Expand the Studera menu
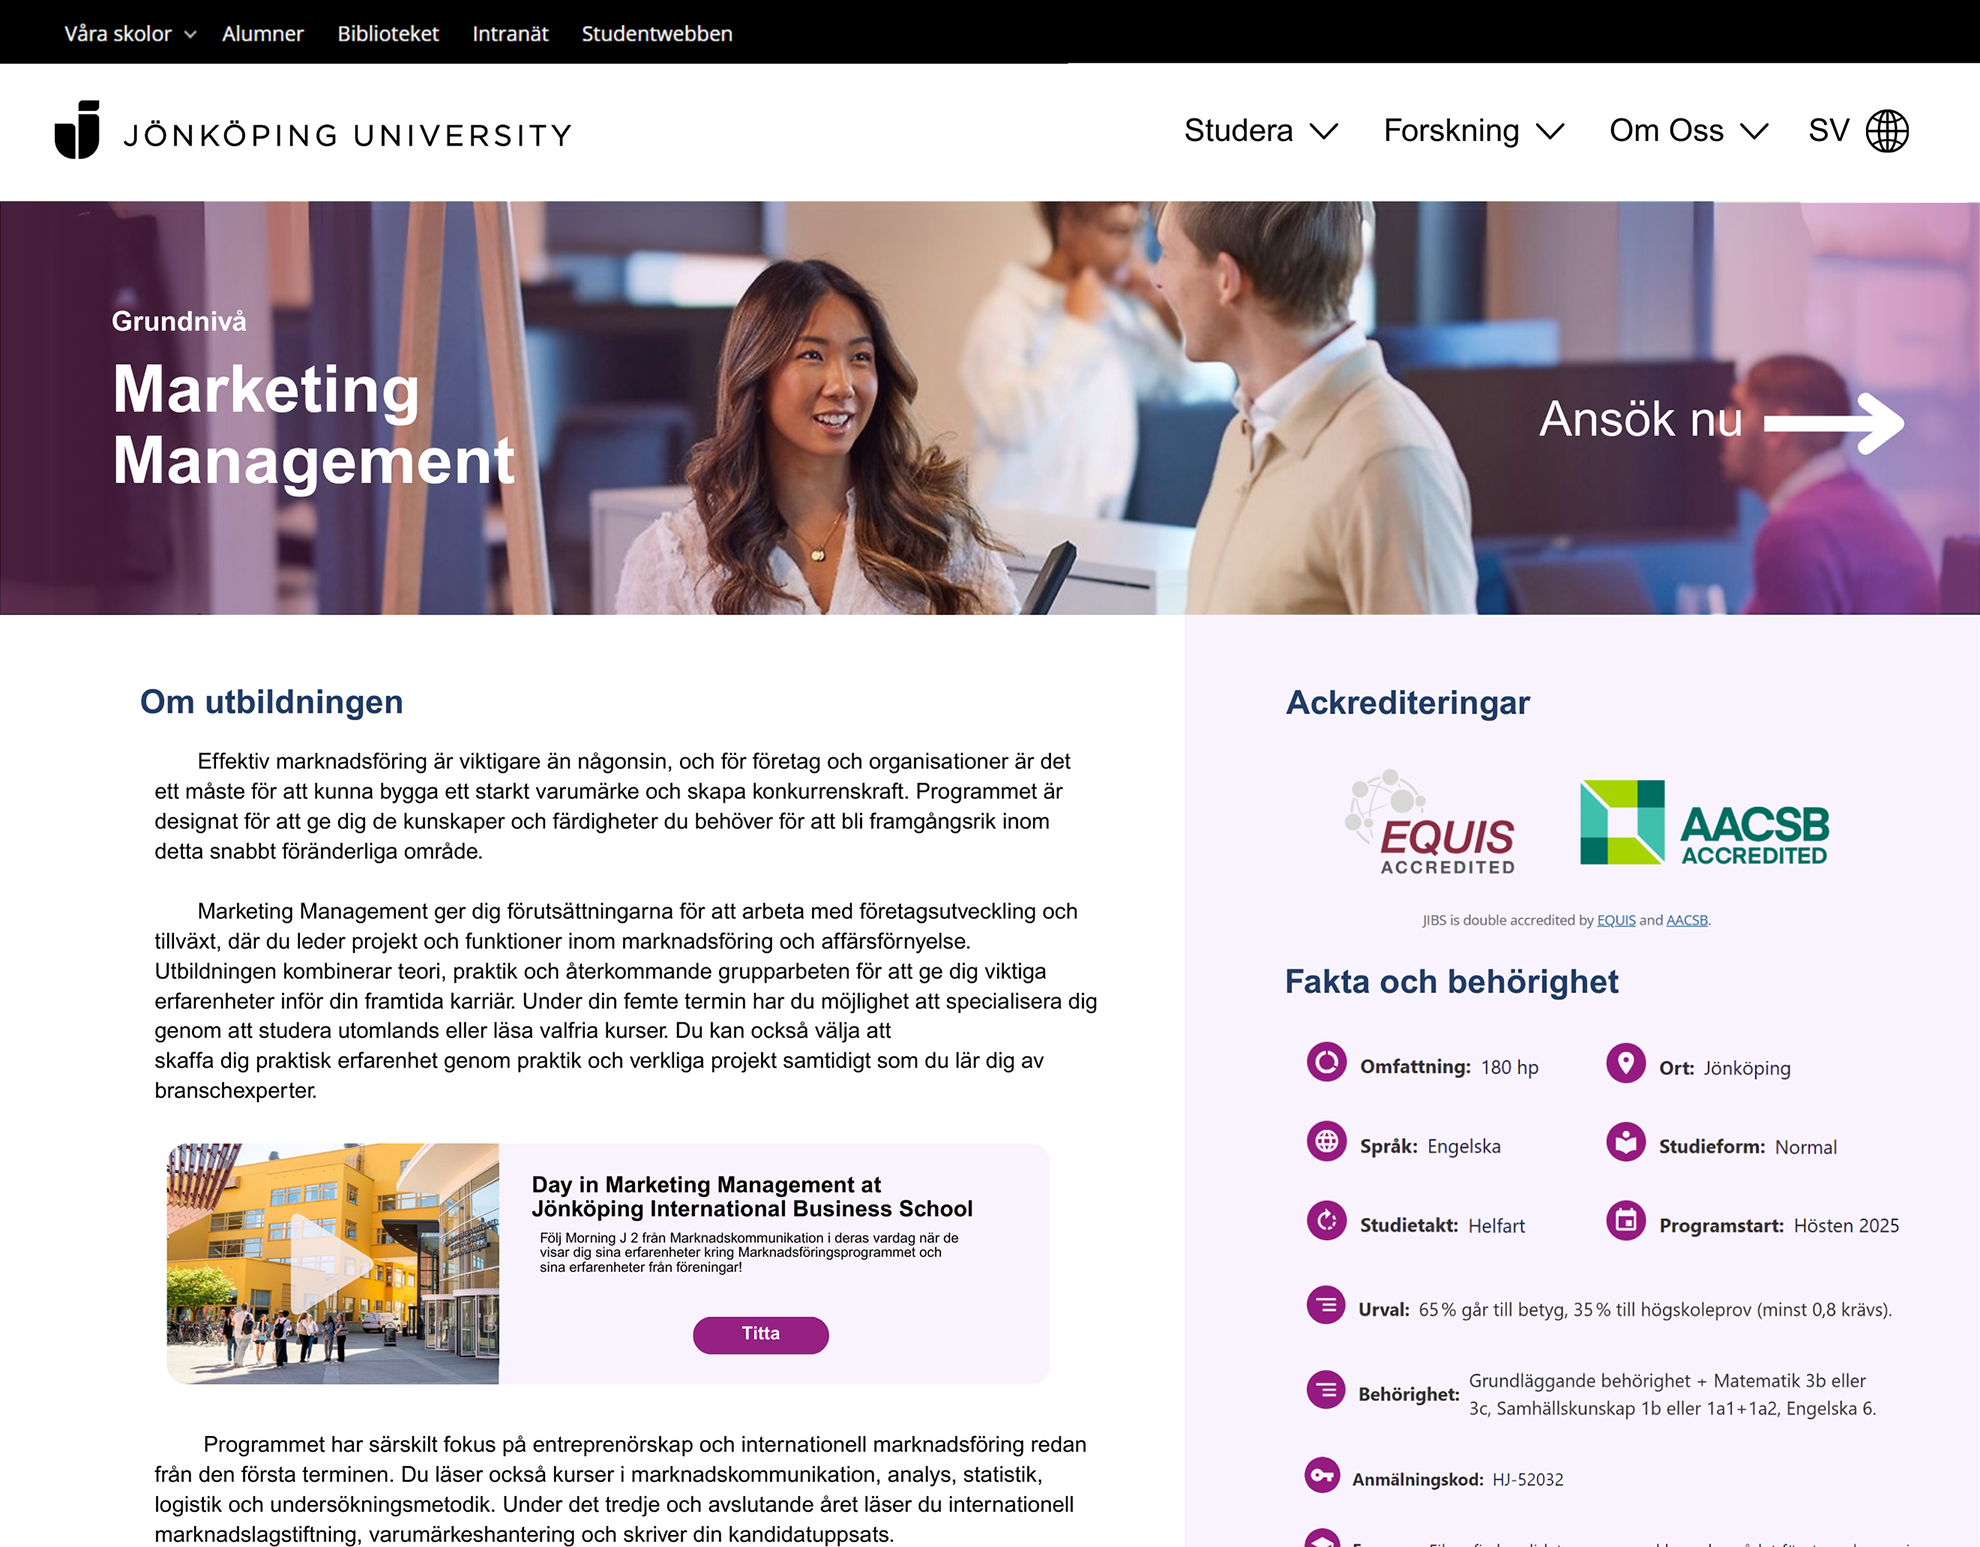Image resolution: width=1980 pixels, height=1547 pixels. (x=1261, y=131)
